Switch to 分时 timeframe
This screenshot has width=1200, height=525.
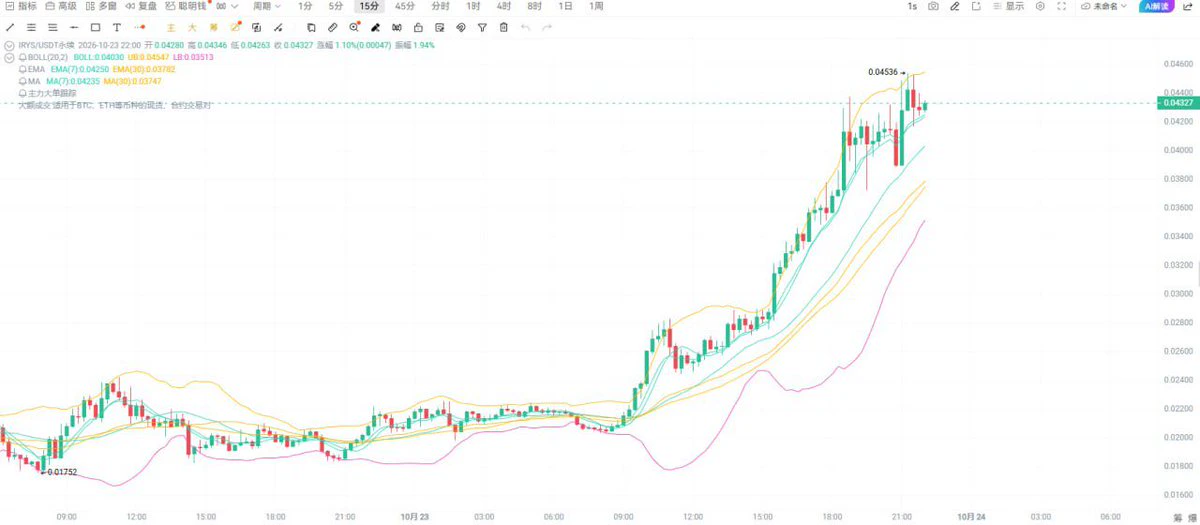click(440, 6)
